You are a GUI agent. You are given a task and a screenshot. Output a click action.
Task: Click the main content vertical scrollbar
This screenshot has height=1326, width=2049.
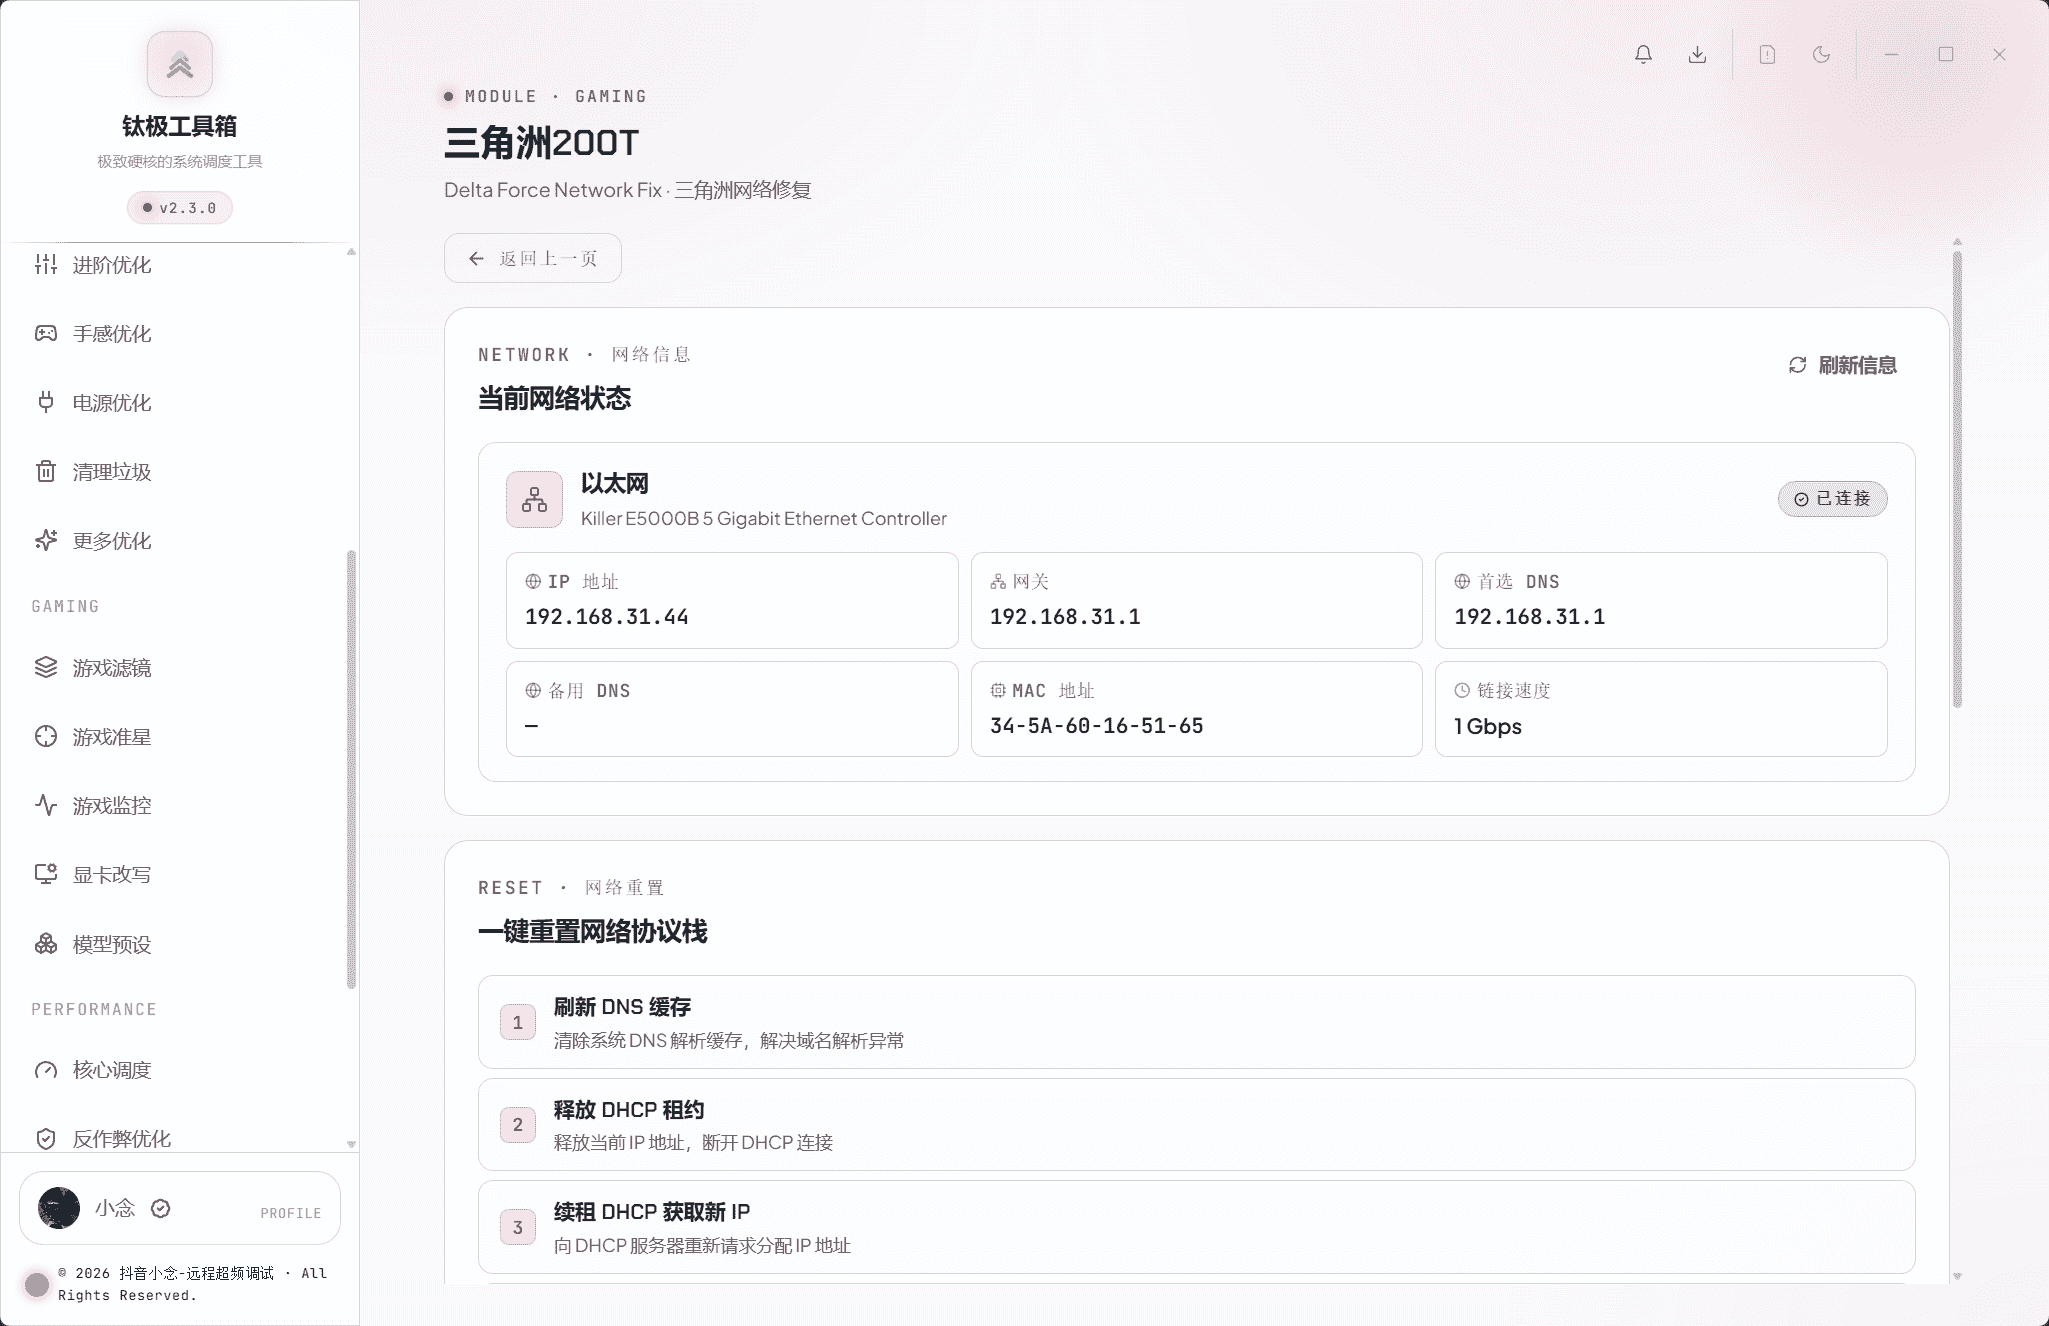coord(1957,480)
